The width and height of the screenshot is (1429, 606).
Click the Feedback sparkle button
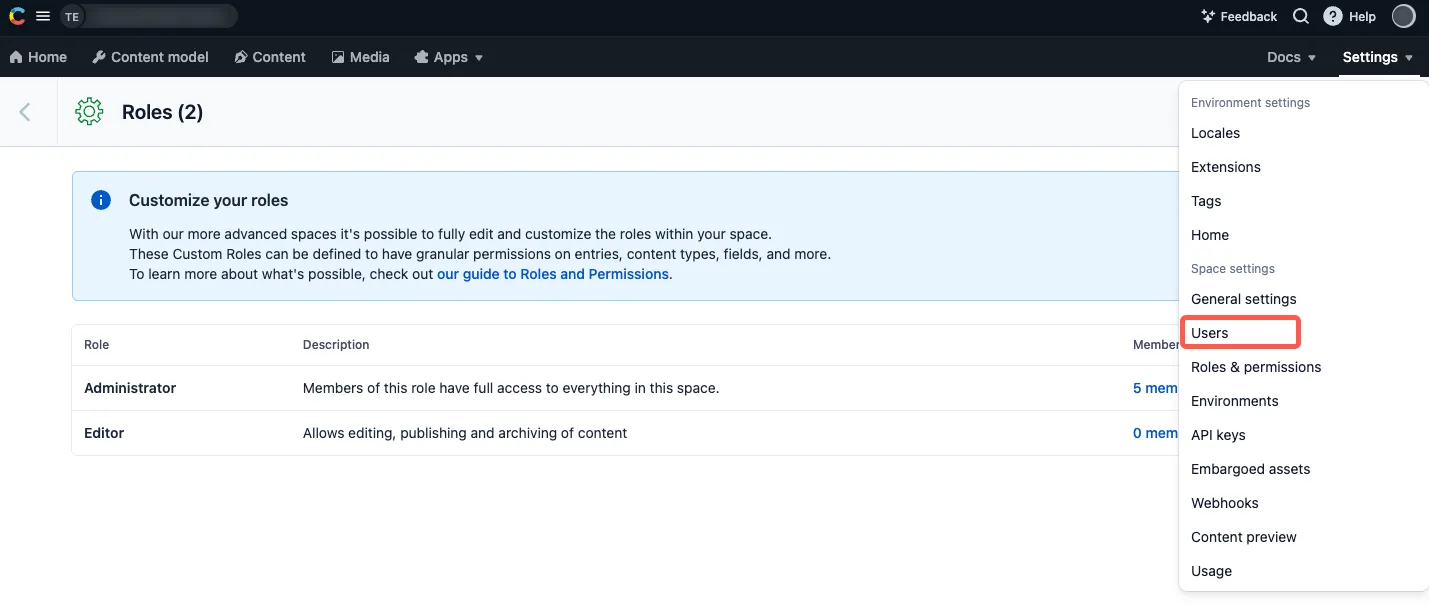tap(1239, 16)
